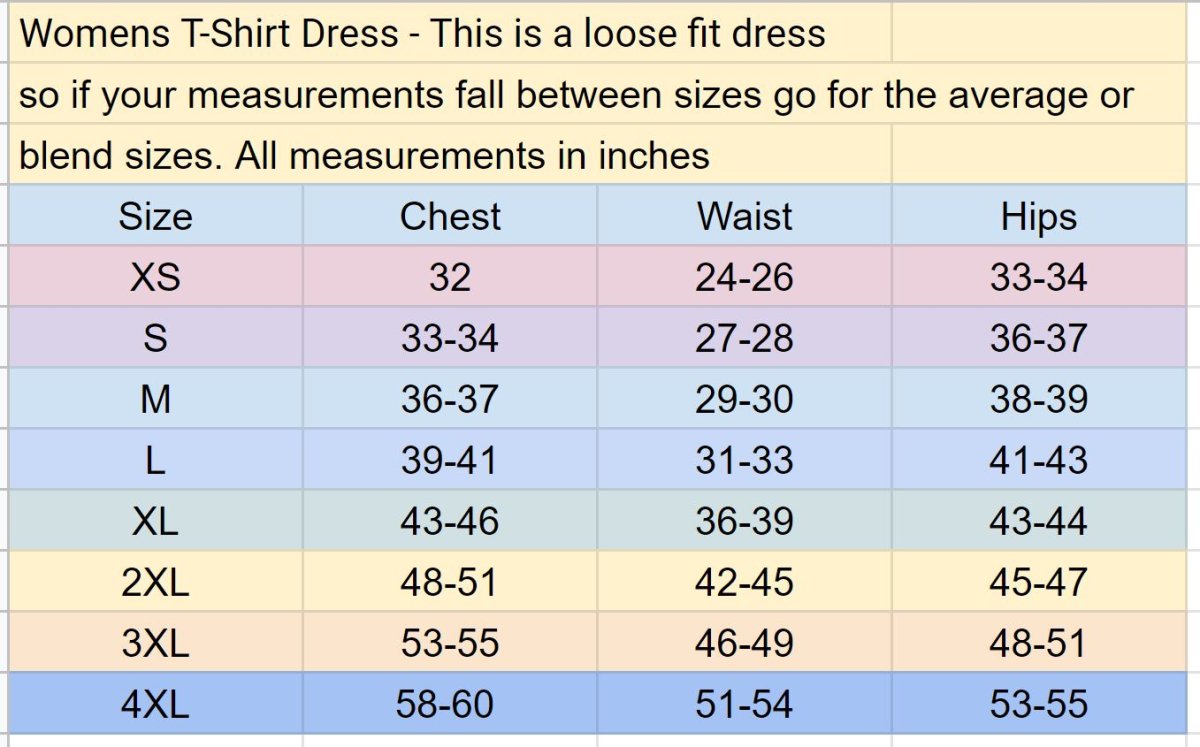The height and width of the screenshot is (747, 1200).
Task: Select the chest value 32 cell
Action: [x=450, y=277]
